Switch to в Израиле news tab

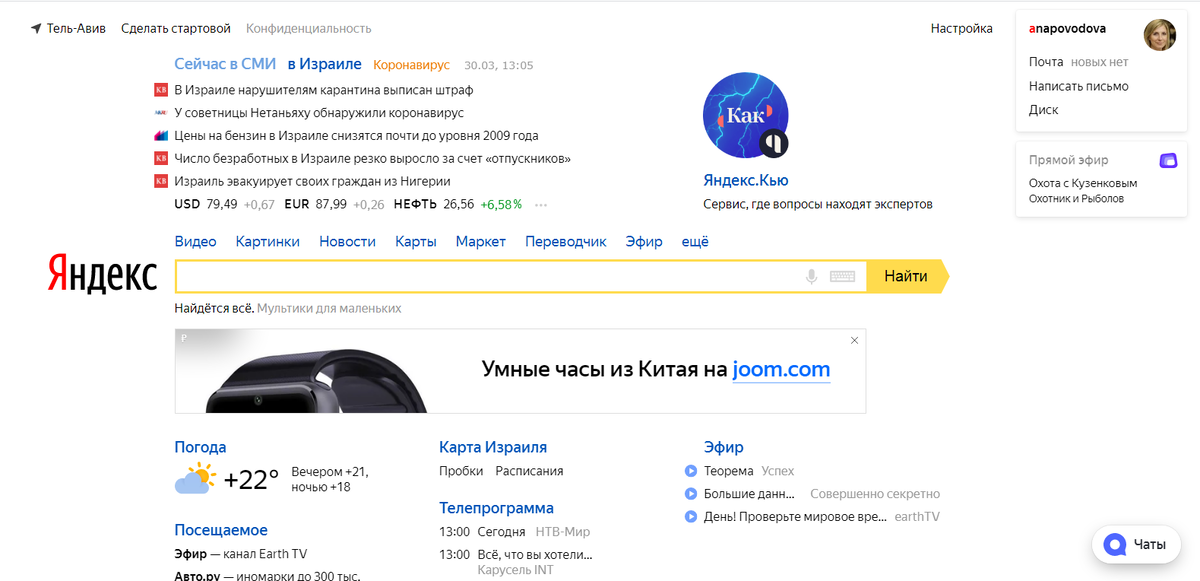tap(324, 64)
